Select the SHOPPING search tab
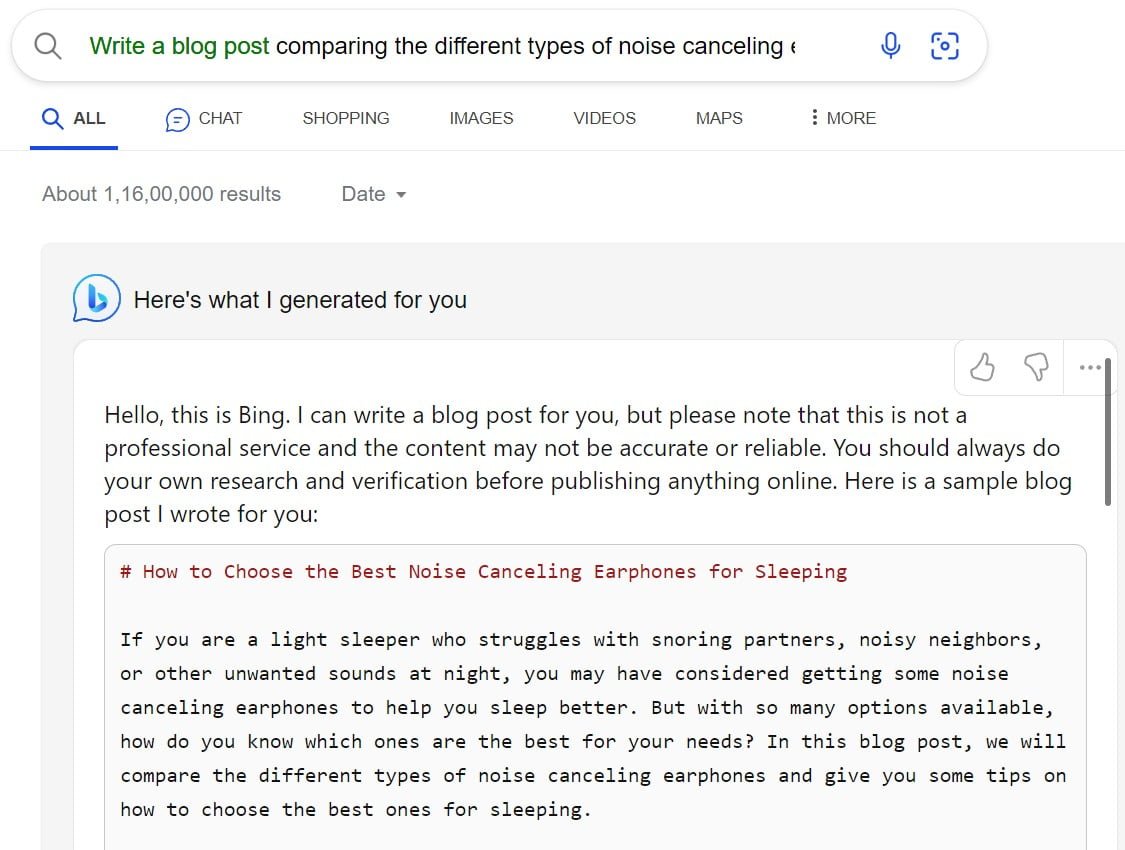This screenshot has width=1125, height=850. [x=345, y=117]
